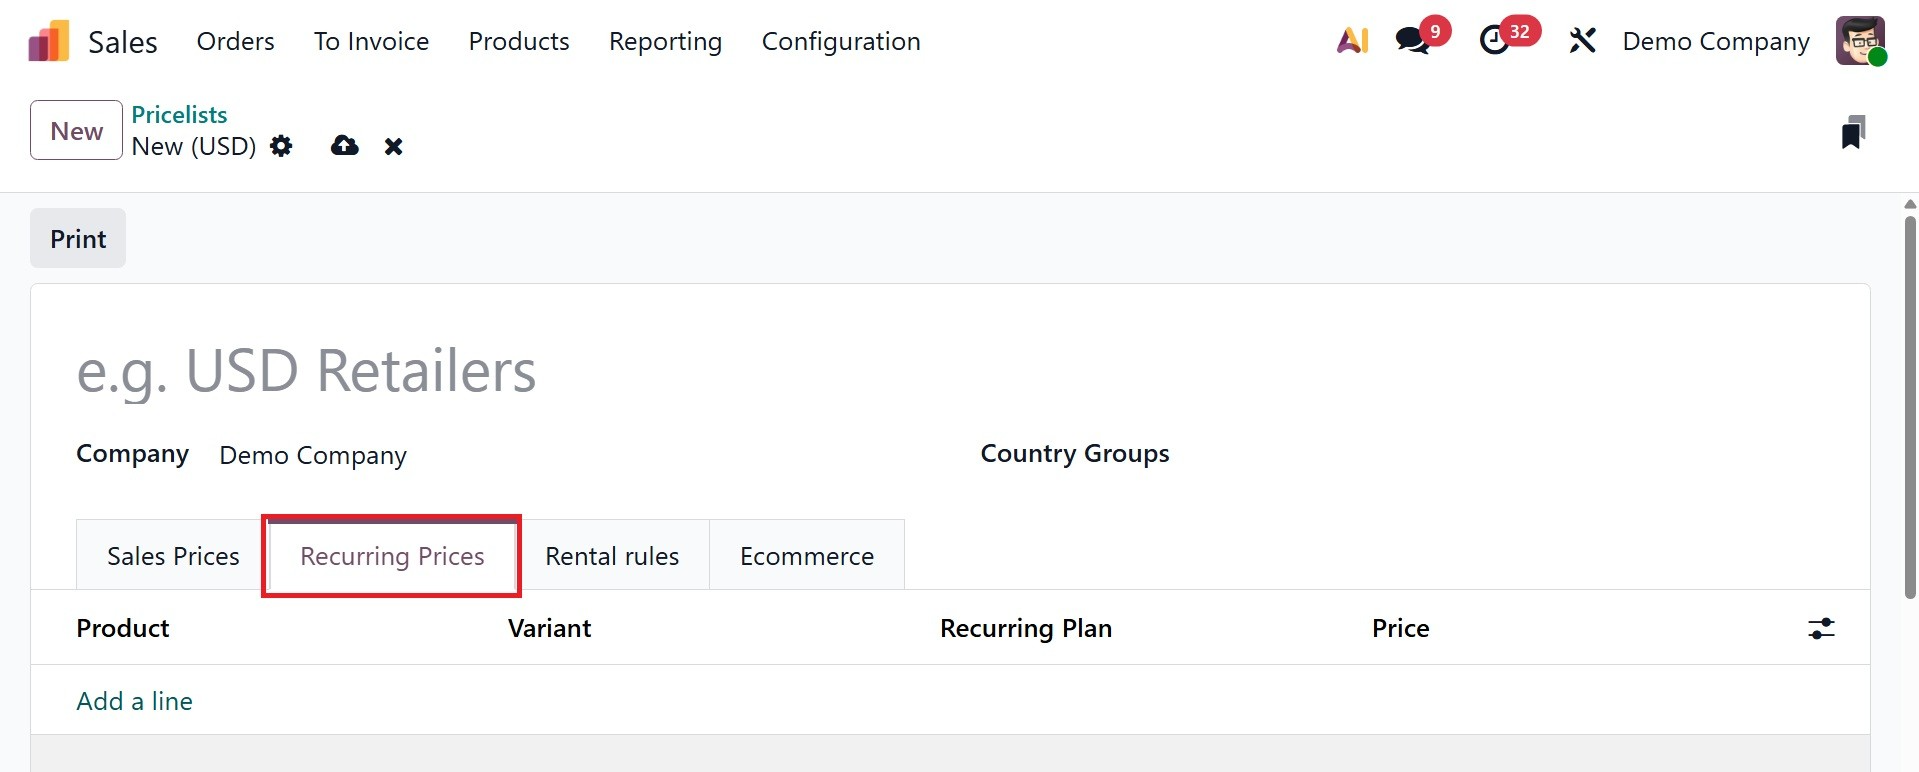Viewport: 1919px width, 772px height.
Task: Open the Activities clock icon
Action: tap(1494, 41)
